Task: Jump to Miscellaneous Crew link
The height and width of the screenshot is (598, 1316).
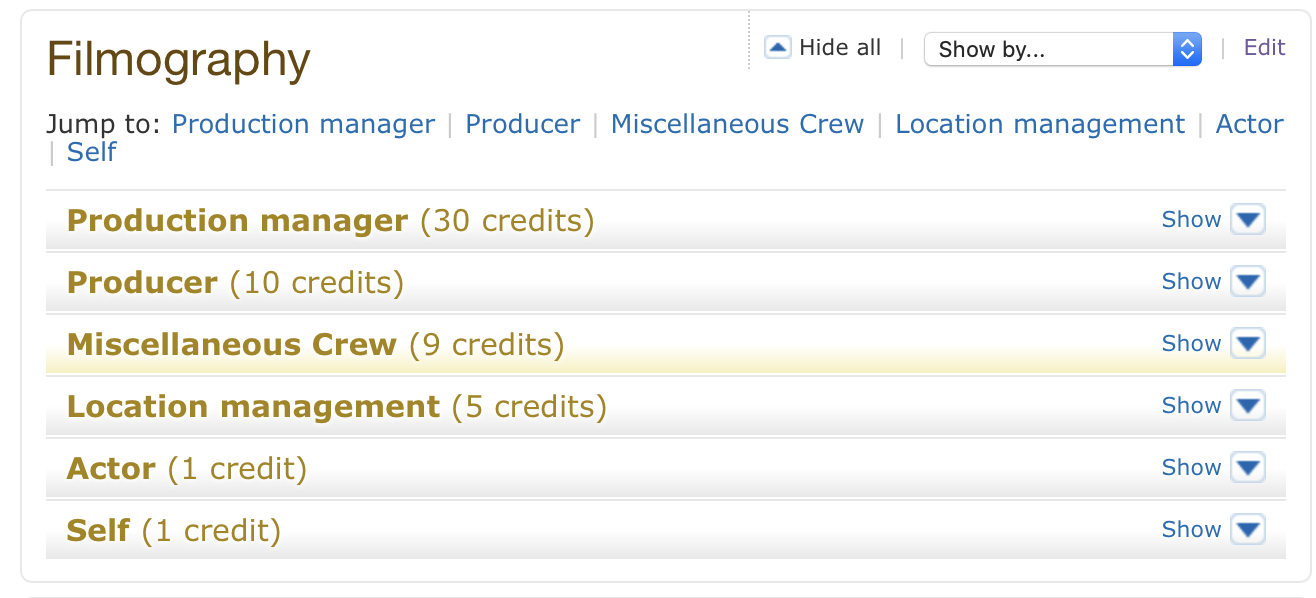Action: [x=737, y=124]
